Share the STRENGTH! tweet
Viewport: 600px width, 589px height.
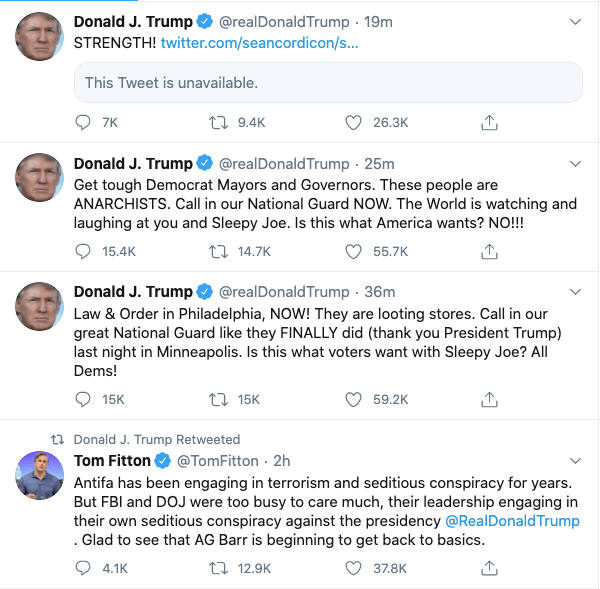click(x=489, y=122)
